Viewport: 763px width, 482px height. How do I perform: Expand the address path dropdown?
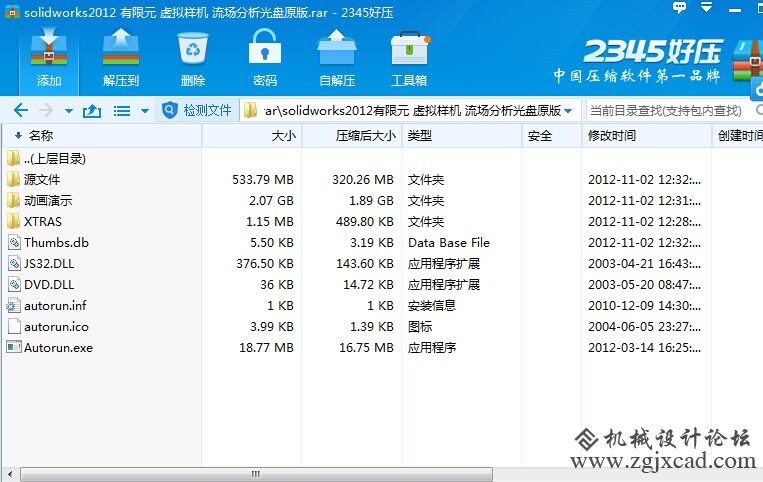(x=568, y=111)
